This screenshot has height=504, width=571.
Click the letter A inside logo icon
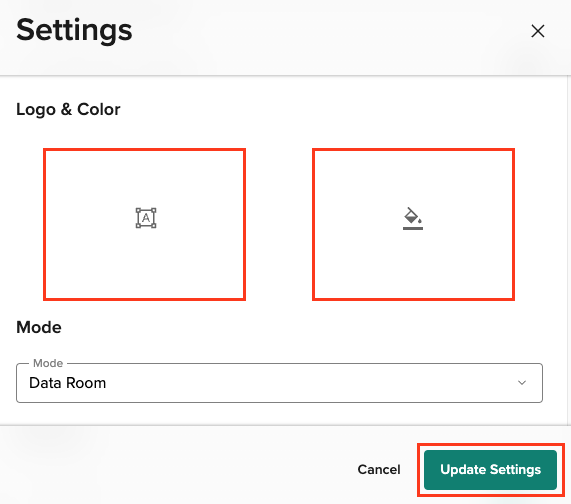coord(146,218)
